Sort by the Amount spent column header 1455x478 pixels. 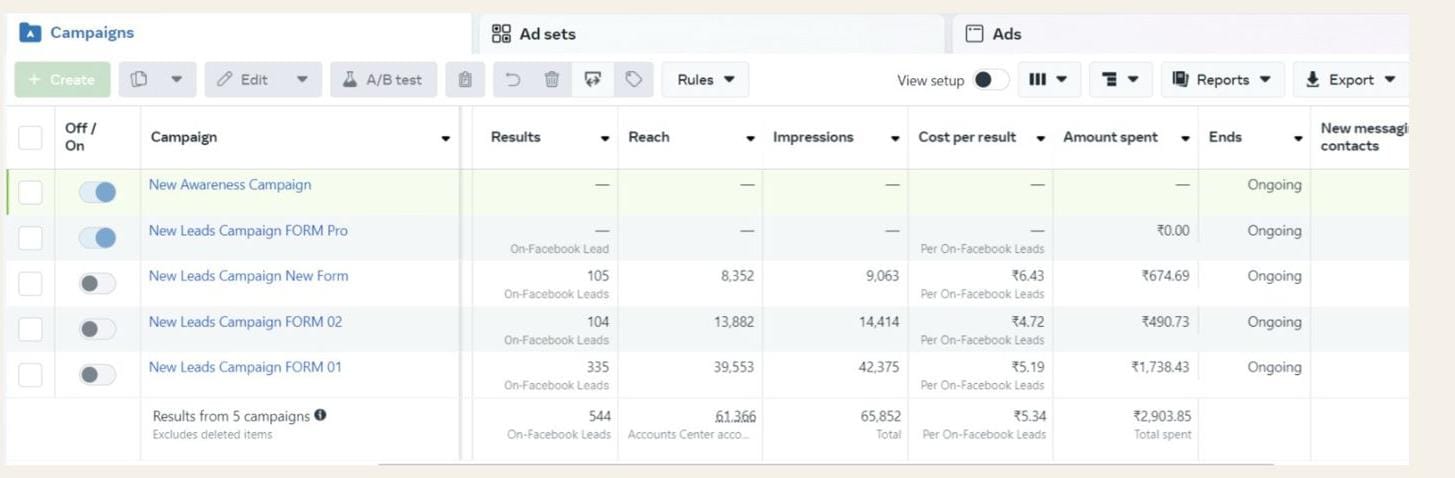[x=1110, y=137]
